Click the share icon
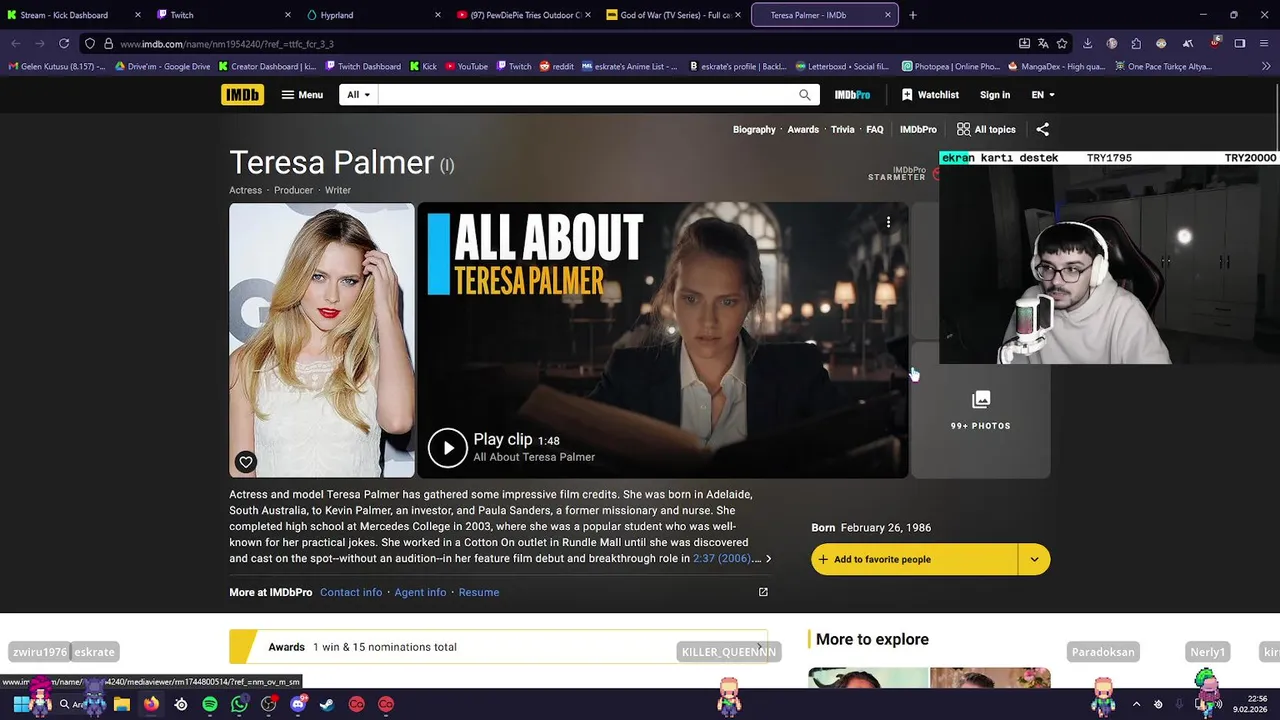The width and height of the screenshot is (1280, 720). (1043, 129)
